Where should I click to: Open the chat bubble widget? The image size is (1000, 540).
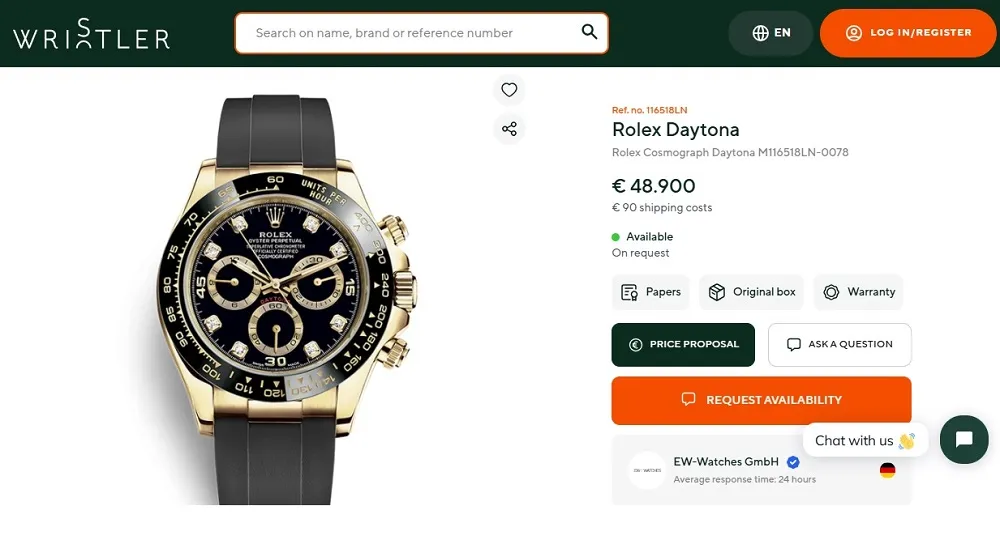pyautogui.click(x=964, y=440)
